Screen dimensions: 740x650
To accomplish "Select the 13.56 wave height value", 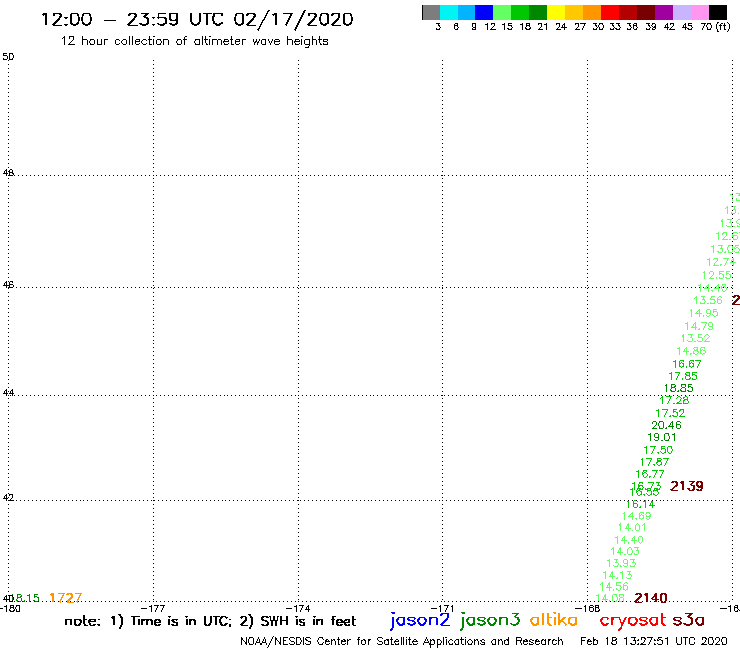I will 707,301.
